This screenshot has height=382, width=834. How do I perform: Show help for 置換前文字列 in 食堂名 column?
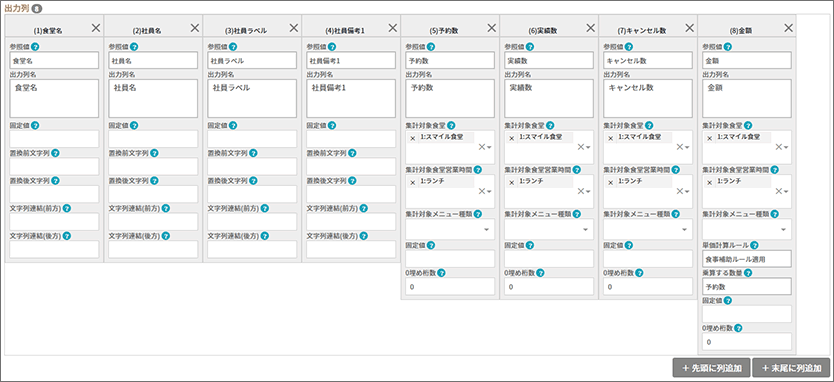coord(55,153)
